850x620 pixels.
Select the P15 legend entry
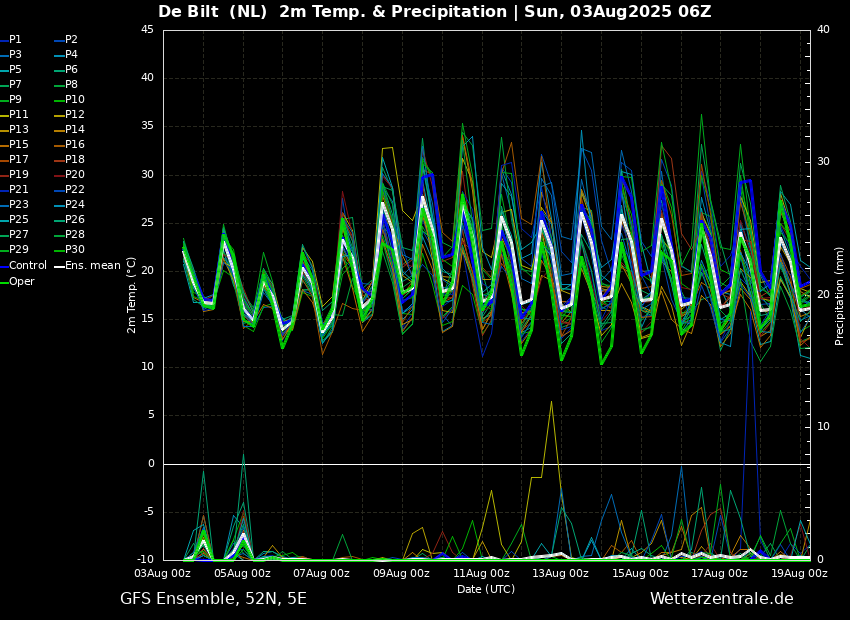point(19,145)
